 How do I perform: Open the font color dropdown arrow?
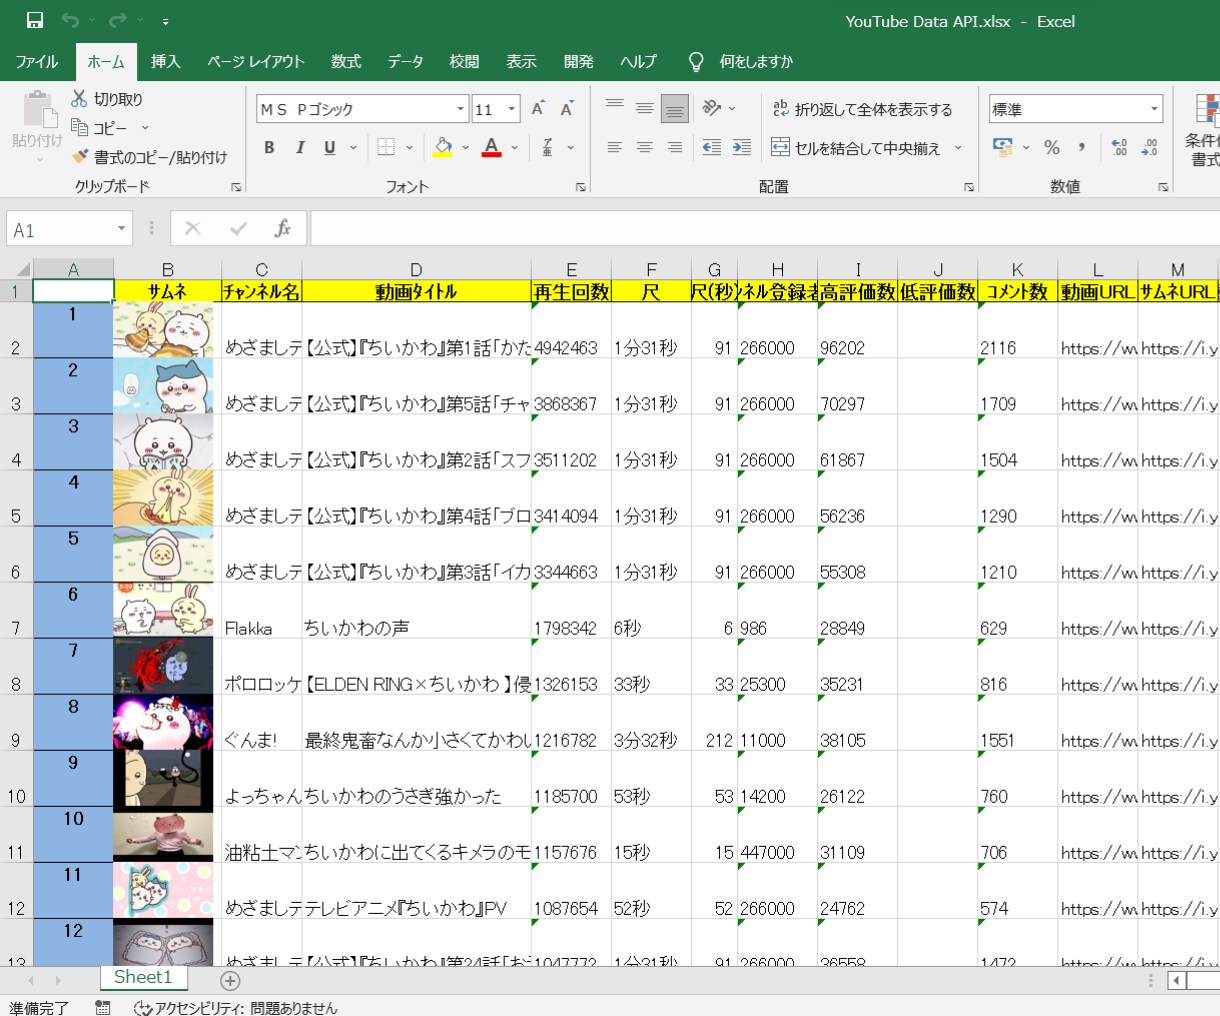514,147
